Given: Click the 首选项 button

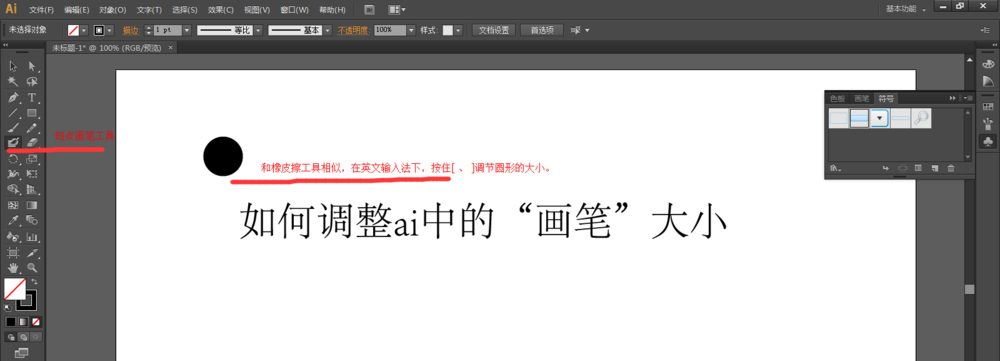Looking at the screenshot, I should pos(541,30).
